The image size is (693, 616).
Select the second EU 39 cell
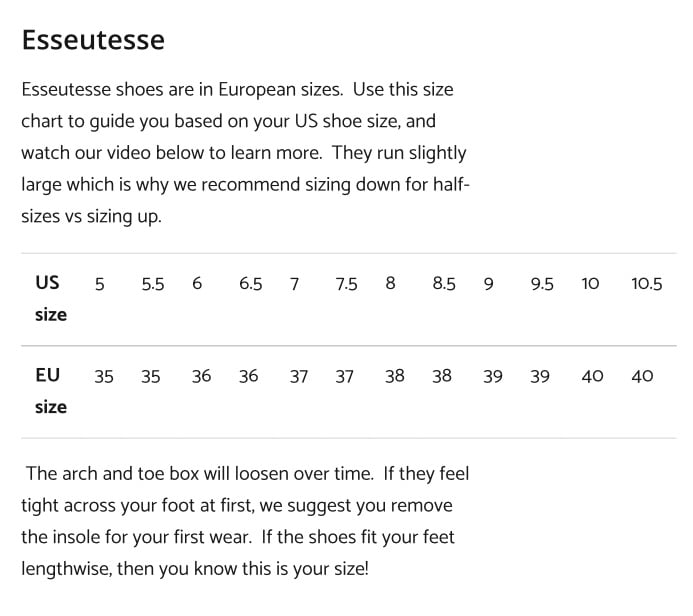[x=540, y=376]
